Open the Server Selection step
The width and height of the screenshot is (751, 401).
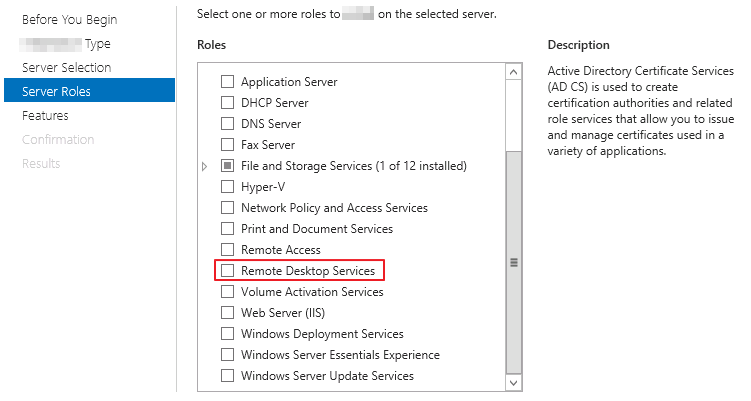(67, 68)
